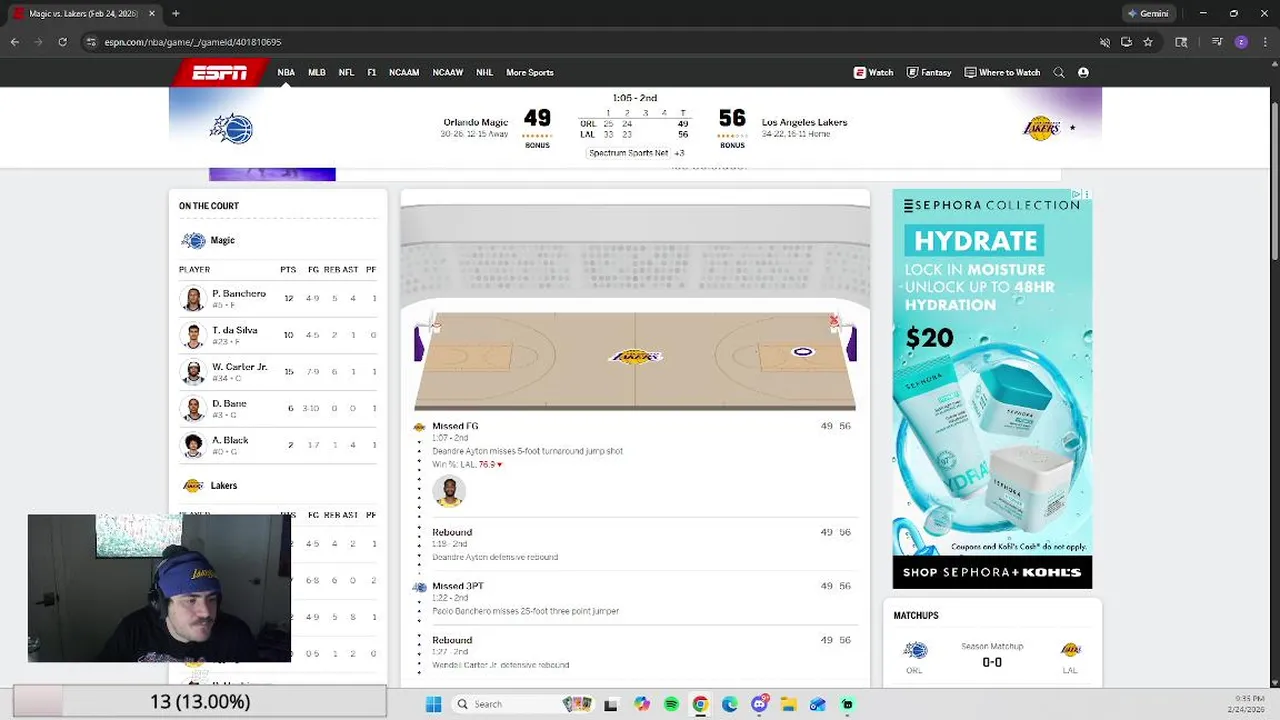
Task: Open the NBA menu
Action: (286, 72)
